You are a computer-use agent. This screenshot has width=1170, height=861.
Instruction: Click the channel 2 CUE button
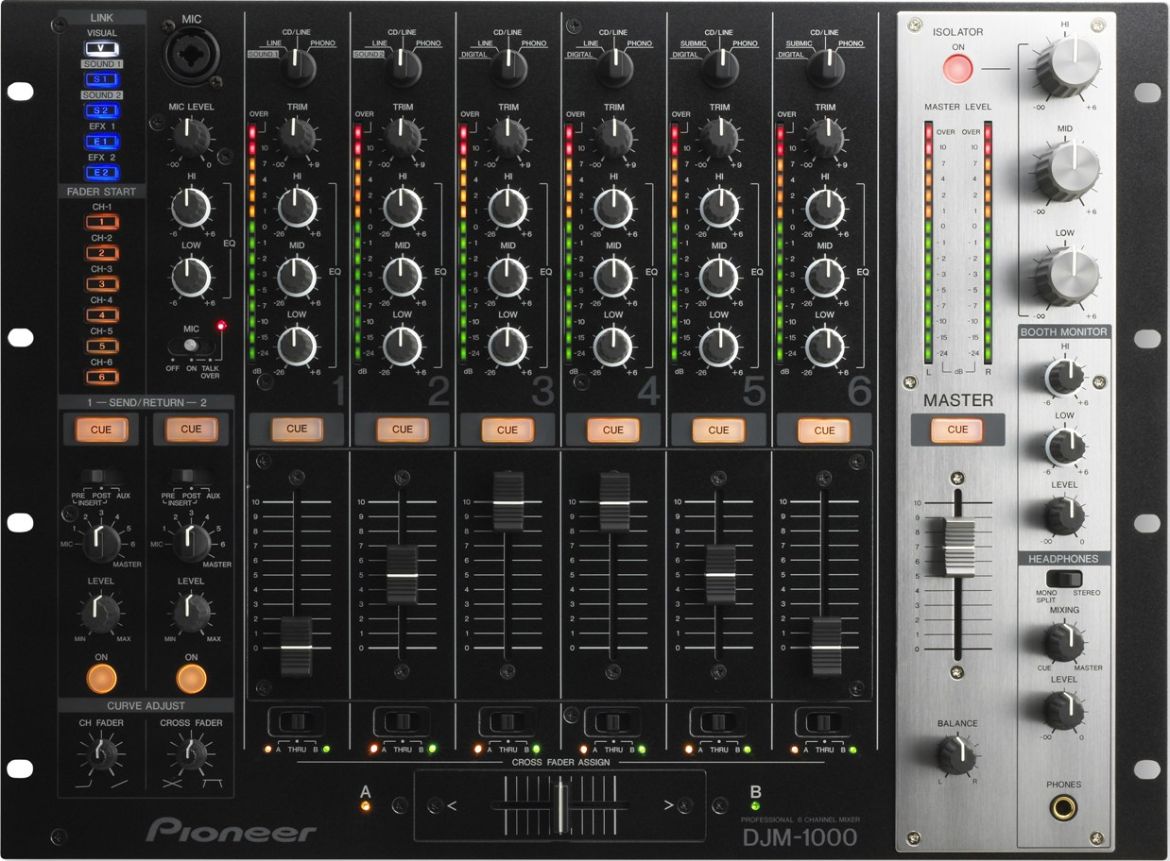point(401,430)
